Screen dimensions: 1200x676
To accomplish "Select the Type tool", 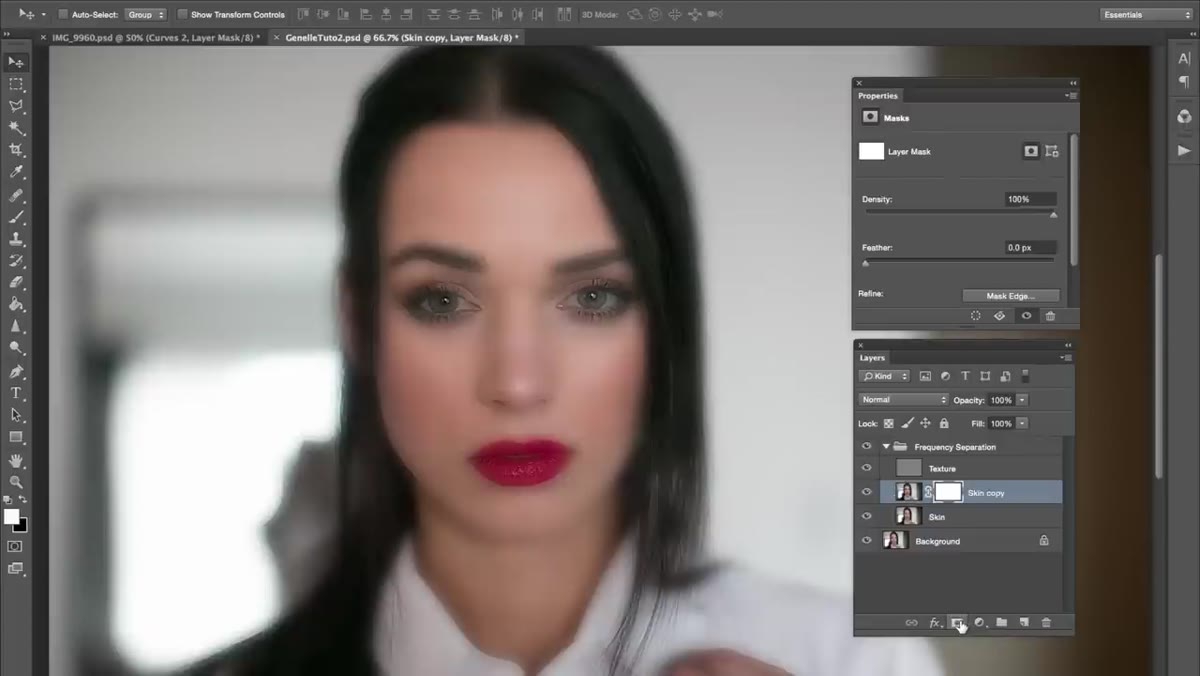I will point(16,393).
